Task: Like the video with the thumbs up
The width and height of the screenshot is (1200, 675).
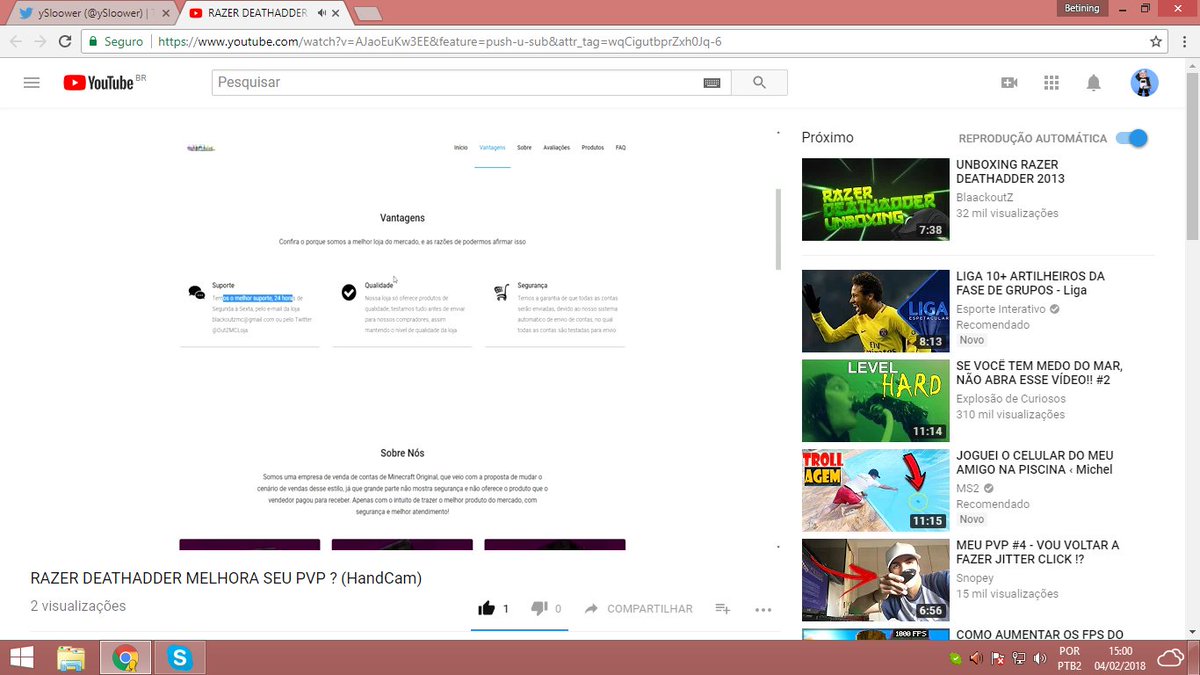Action: [x=487, y=607]
